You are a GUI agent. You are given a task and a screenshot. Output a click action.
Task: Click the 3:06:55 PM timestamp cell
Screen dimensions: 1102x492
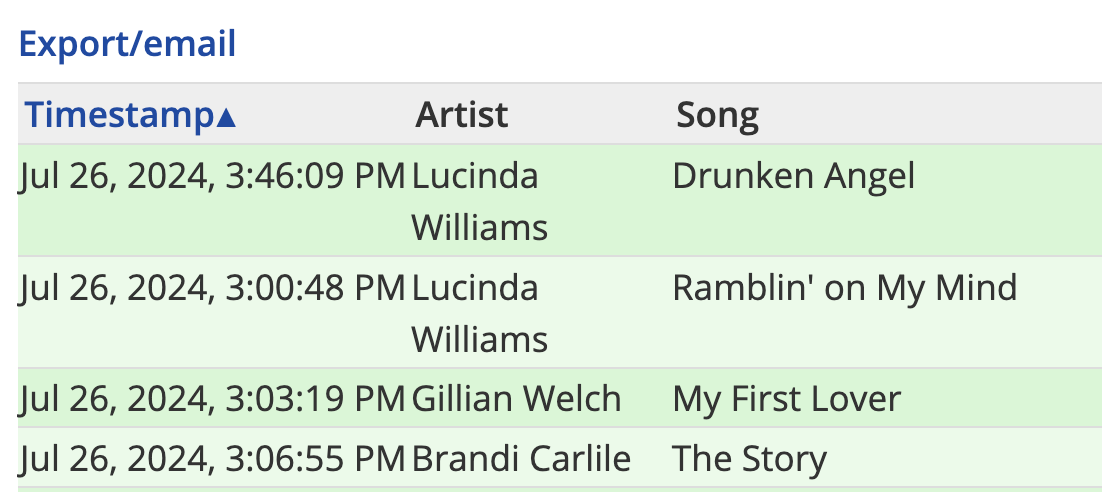coord(212,459)
